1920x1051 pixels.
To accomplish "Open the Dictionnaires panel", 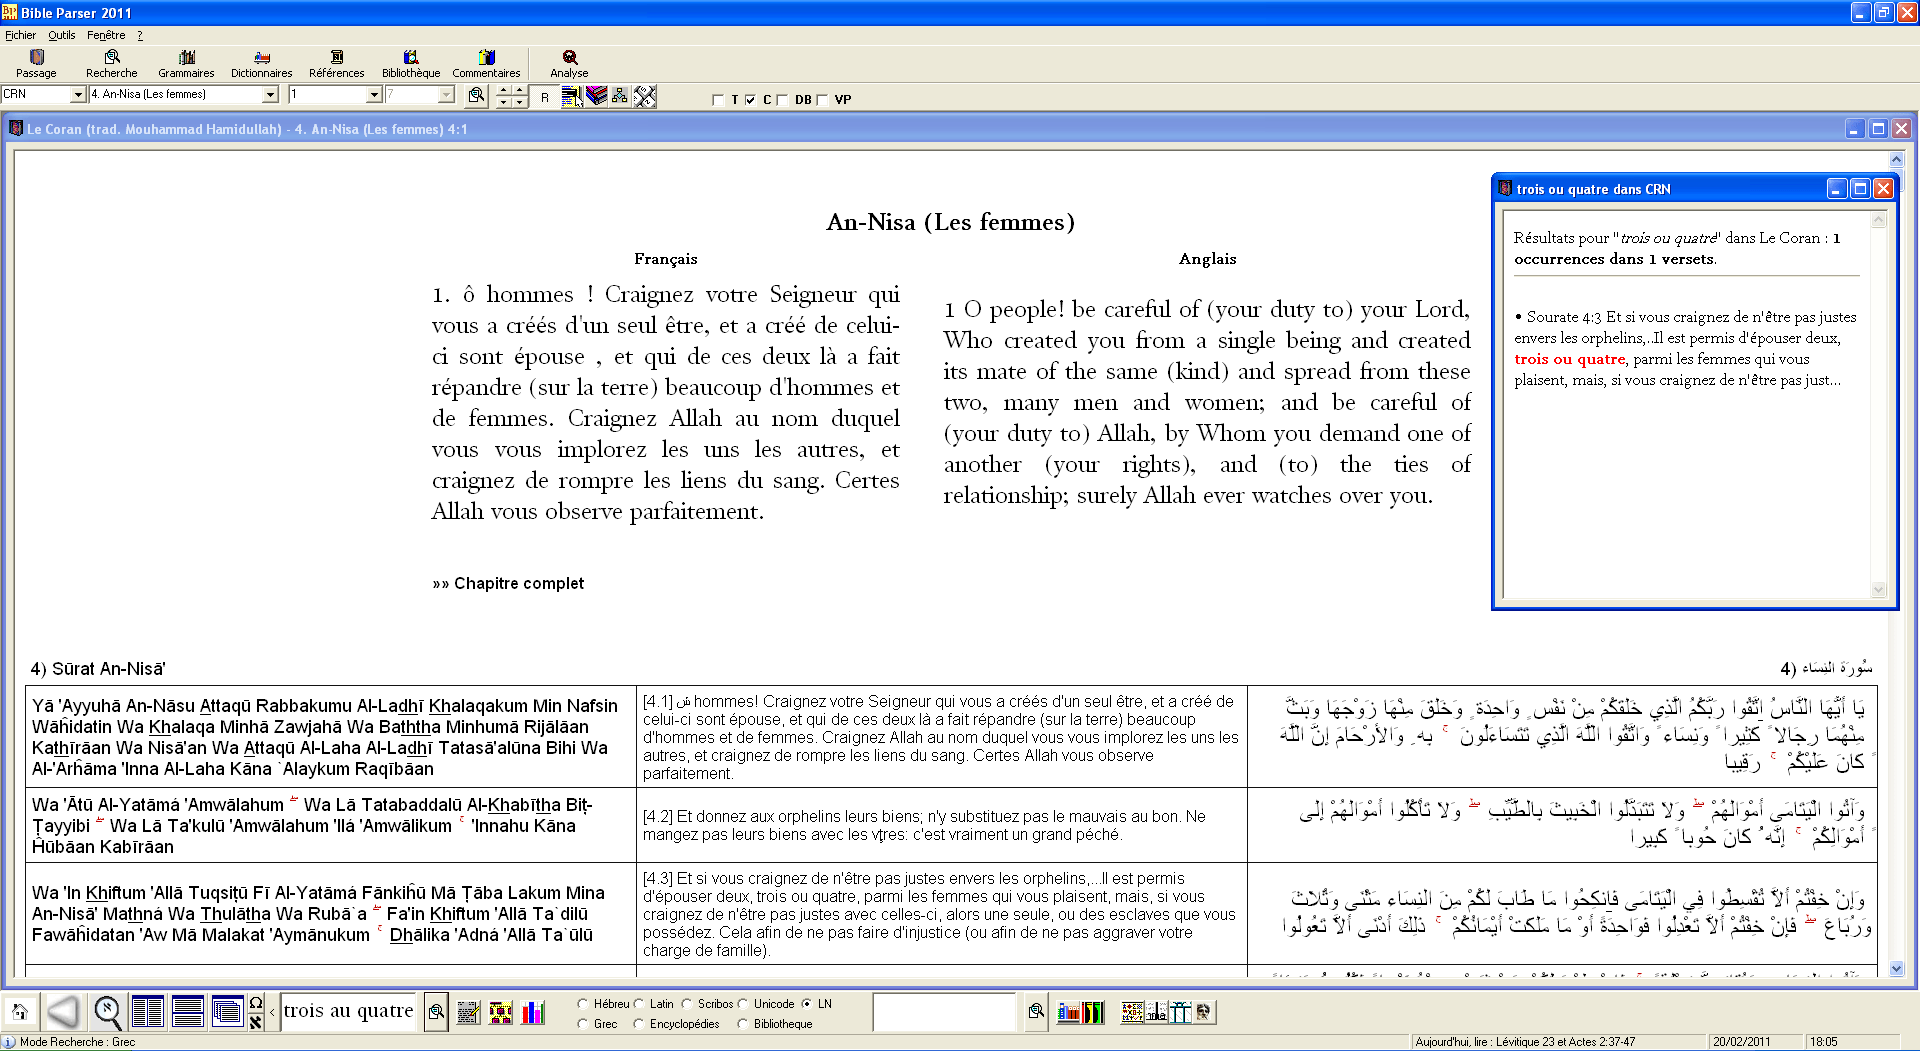I will (261, 62).
